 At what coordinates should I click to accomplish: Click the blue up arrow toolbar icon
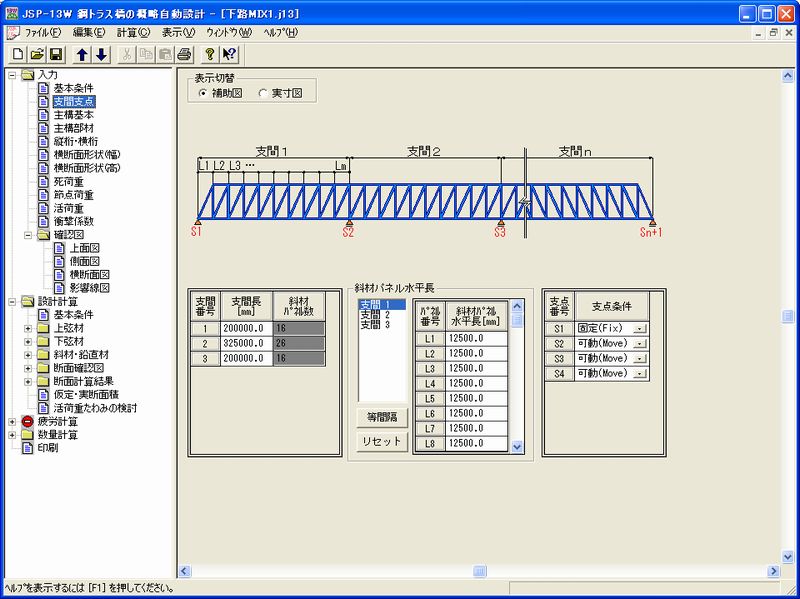pyautogui.click(x=83, y=54)
